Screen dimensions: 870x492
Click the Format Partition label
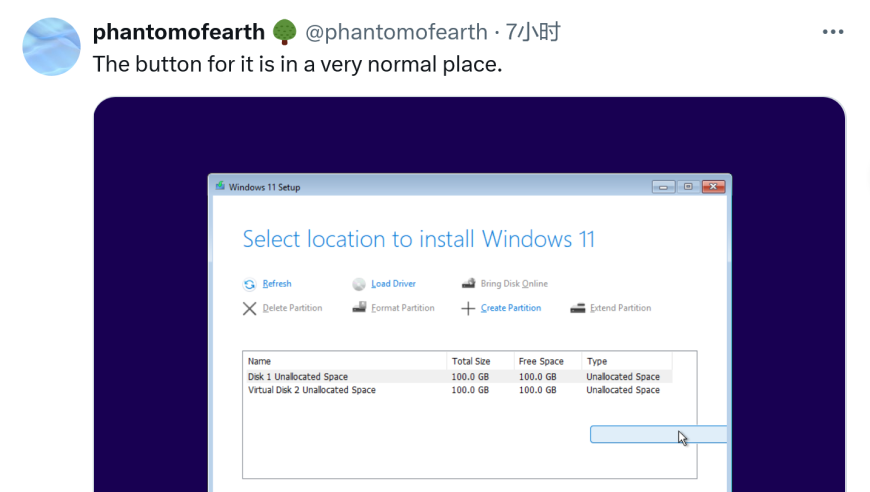pos(403,308)
